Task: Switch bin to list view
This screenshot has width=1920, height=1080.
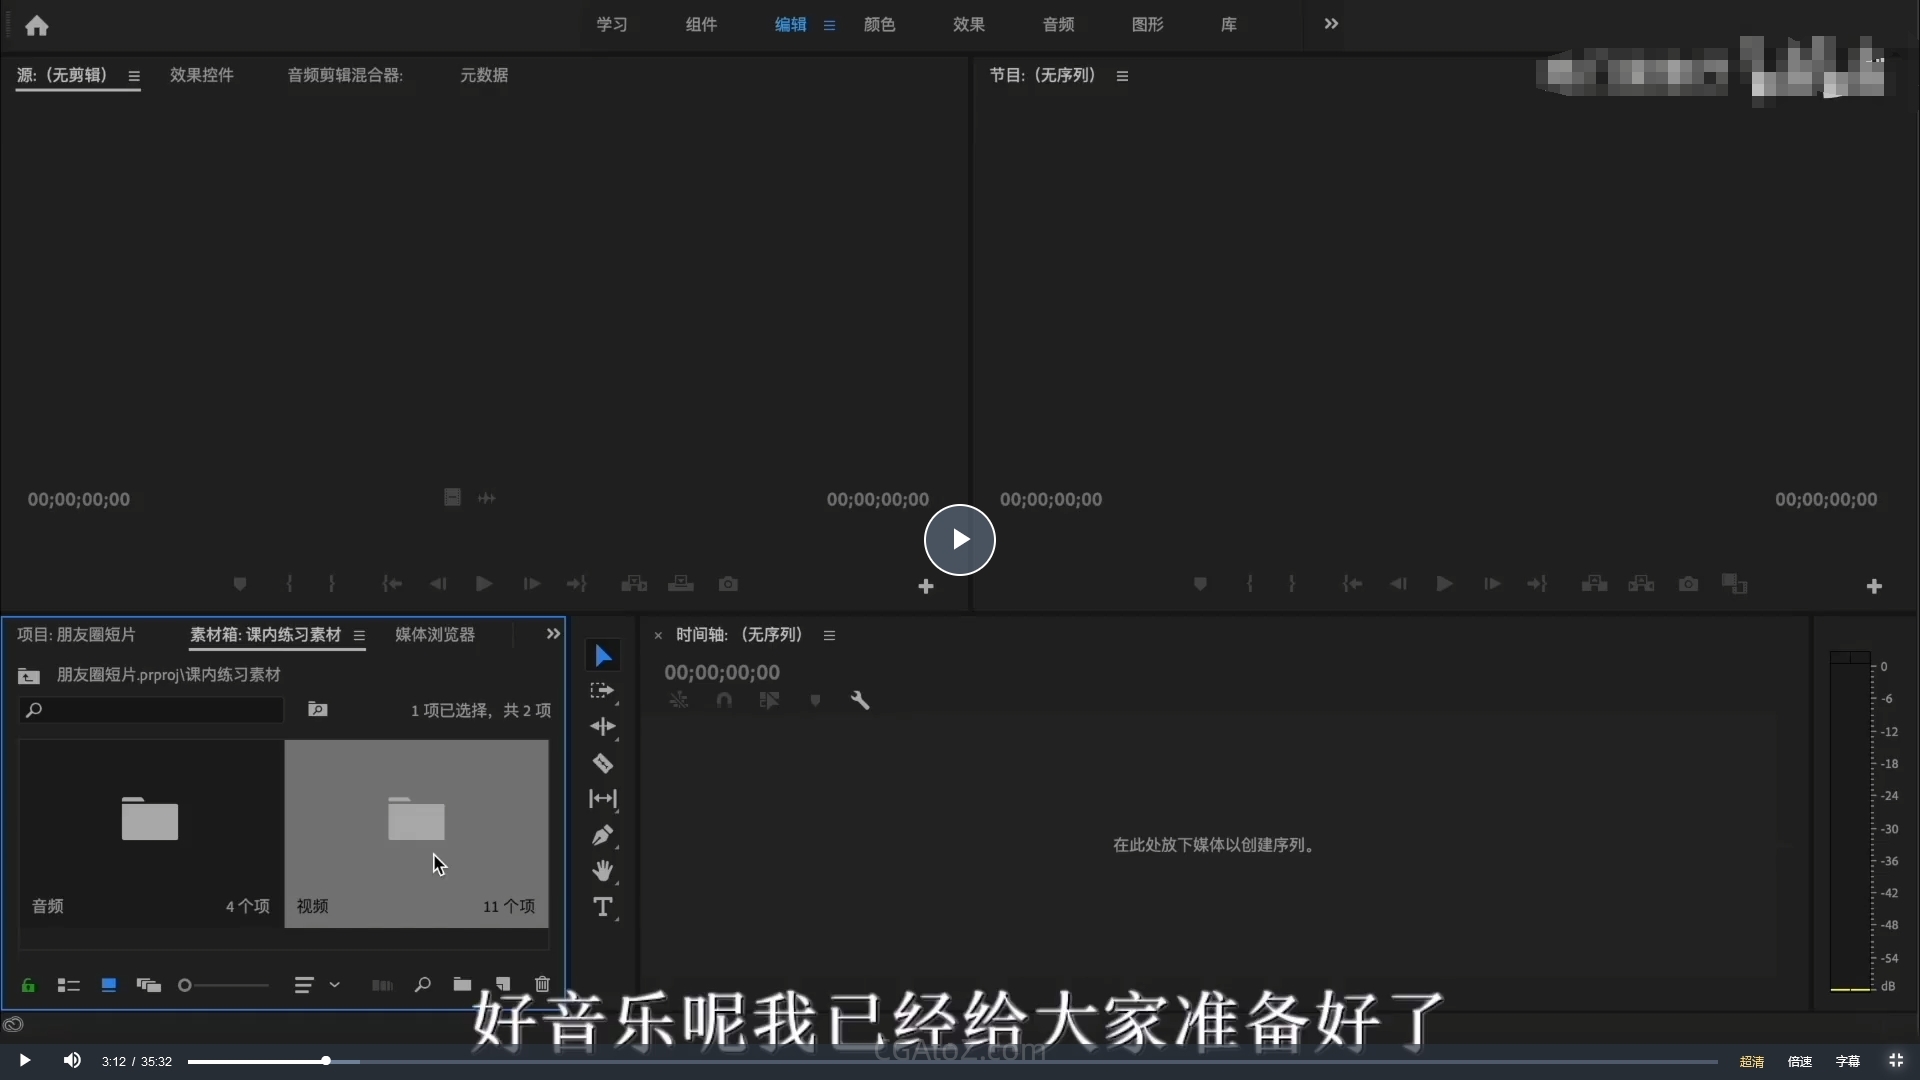Action: tap(68, 986)
